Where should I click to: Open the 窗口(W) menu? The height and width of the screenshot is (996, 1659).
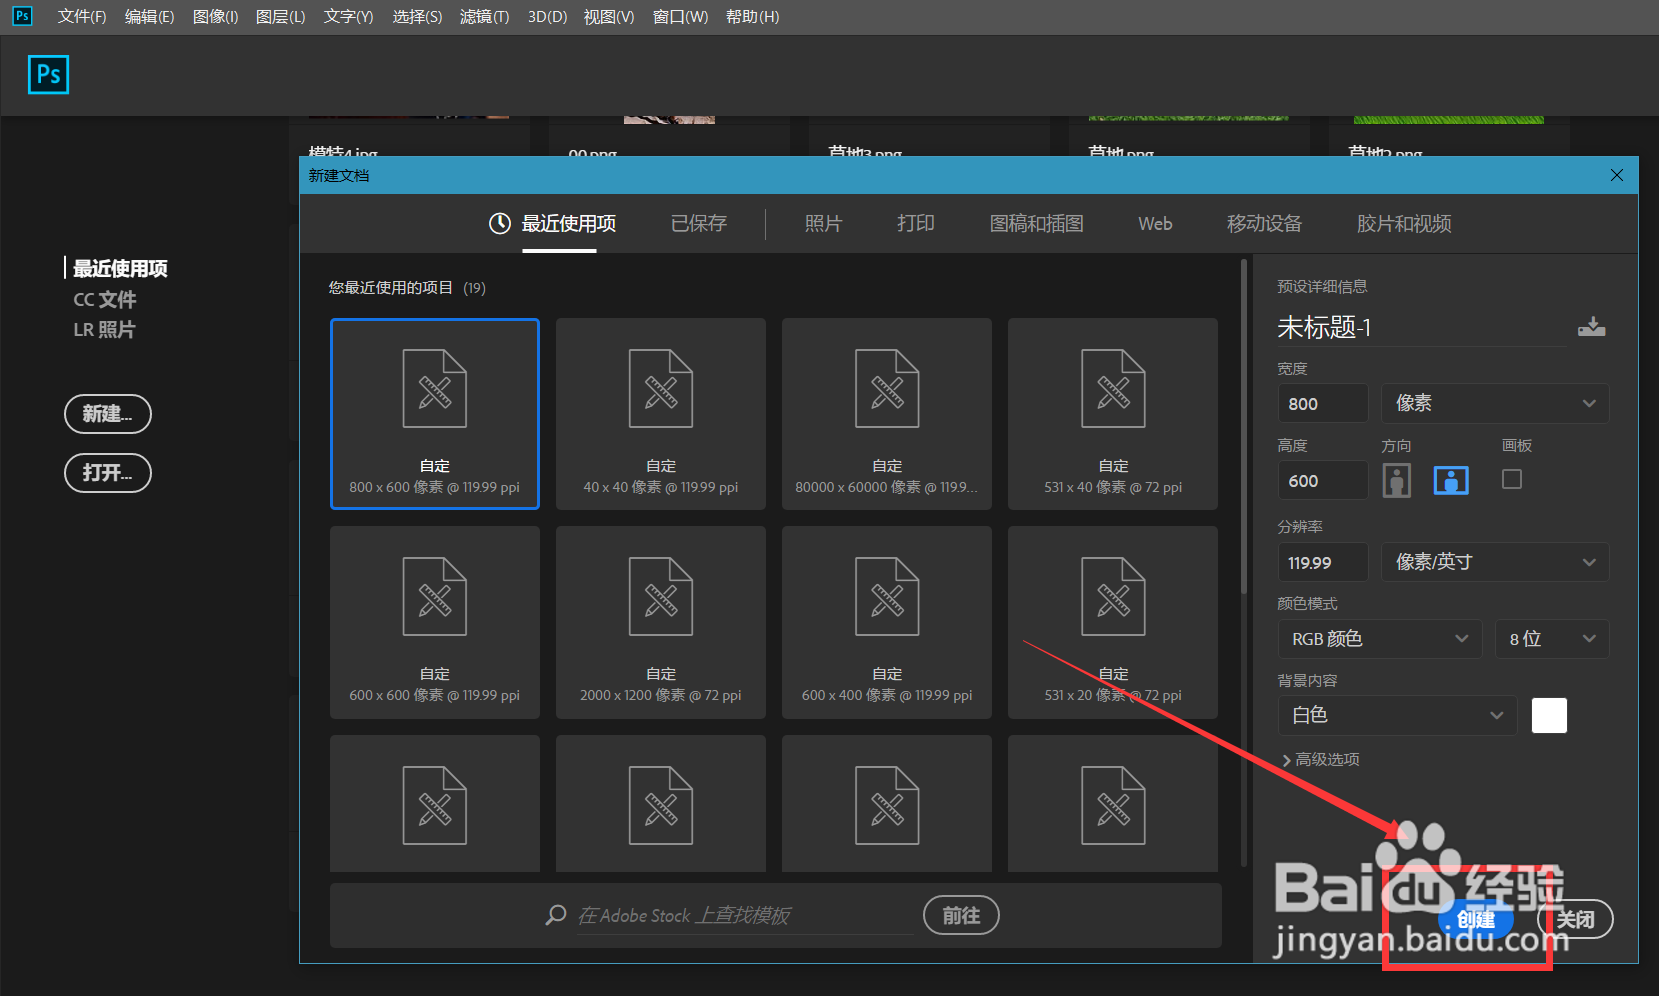point(680,16)
